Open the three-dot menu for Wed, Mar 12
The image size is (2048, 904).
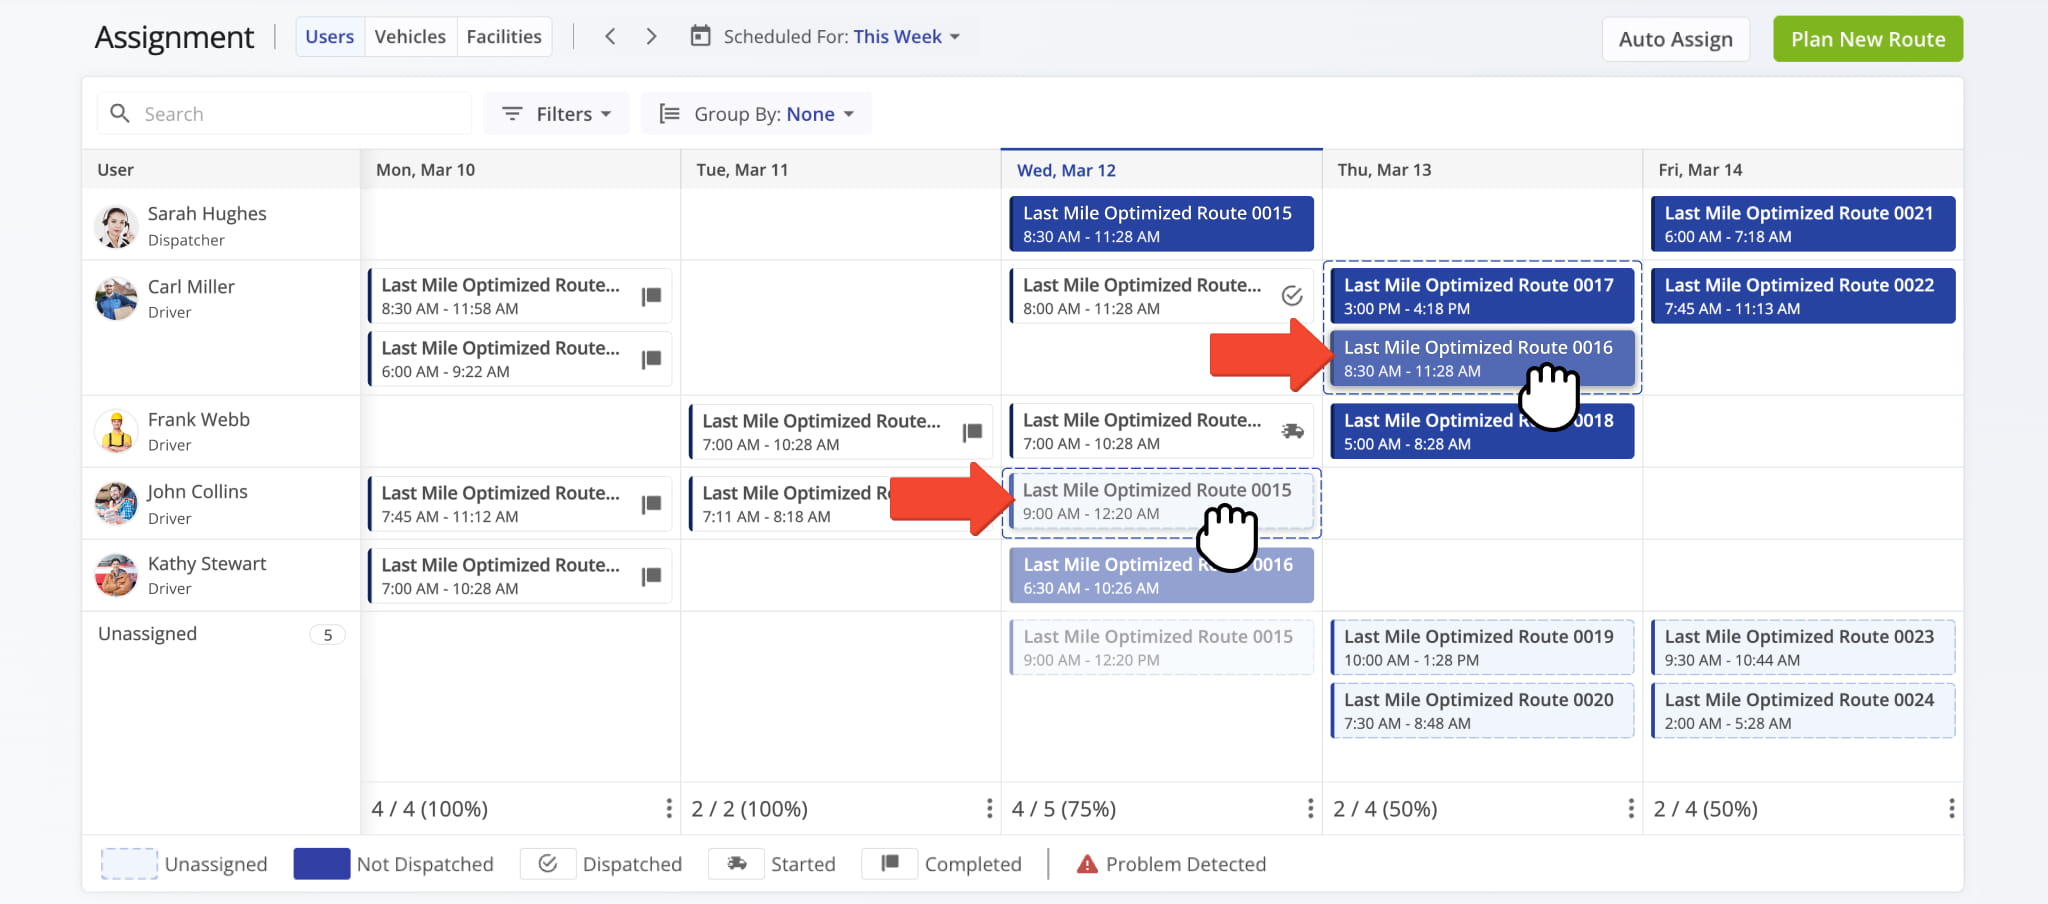pos(1310,808)
